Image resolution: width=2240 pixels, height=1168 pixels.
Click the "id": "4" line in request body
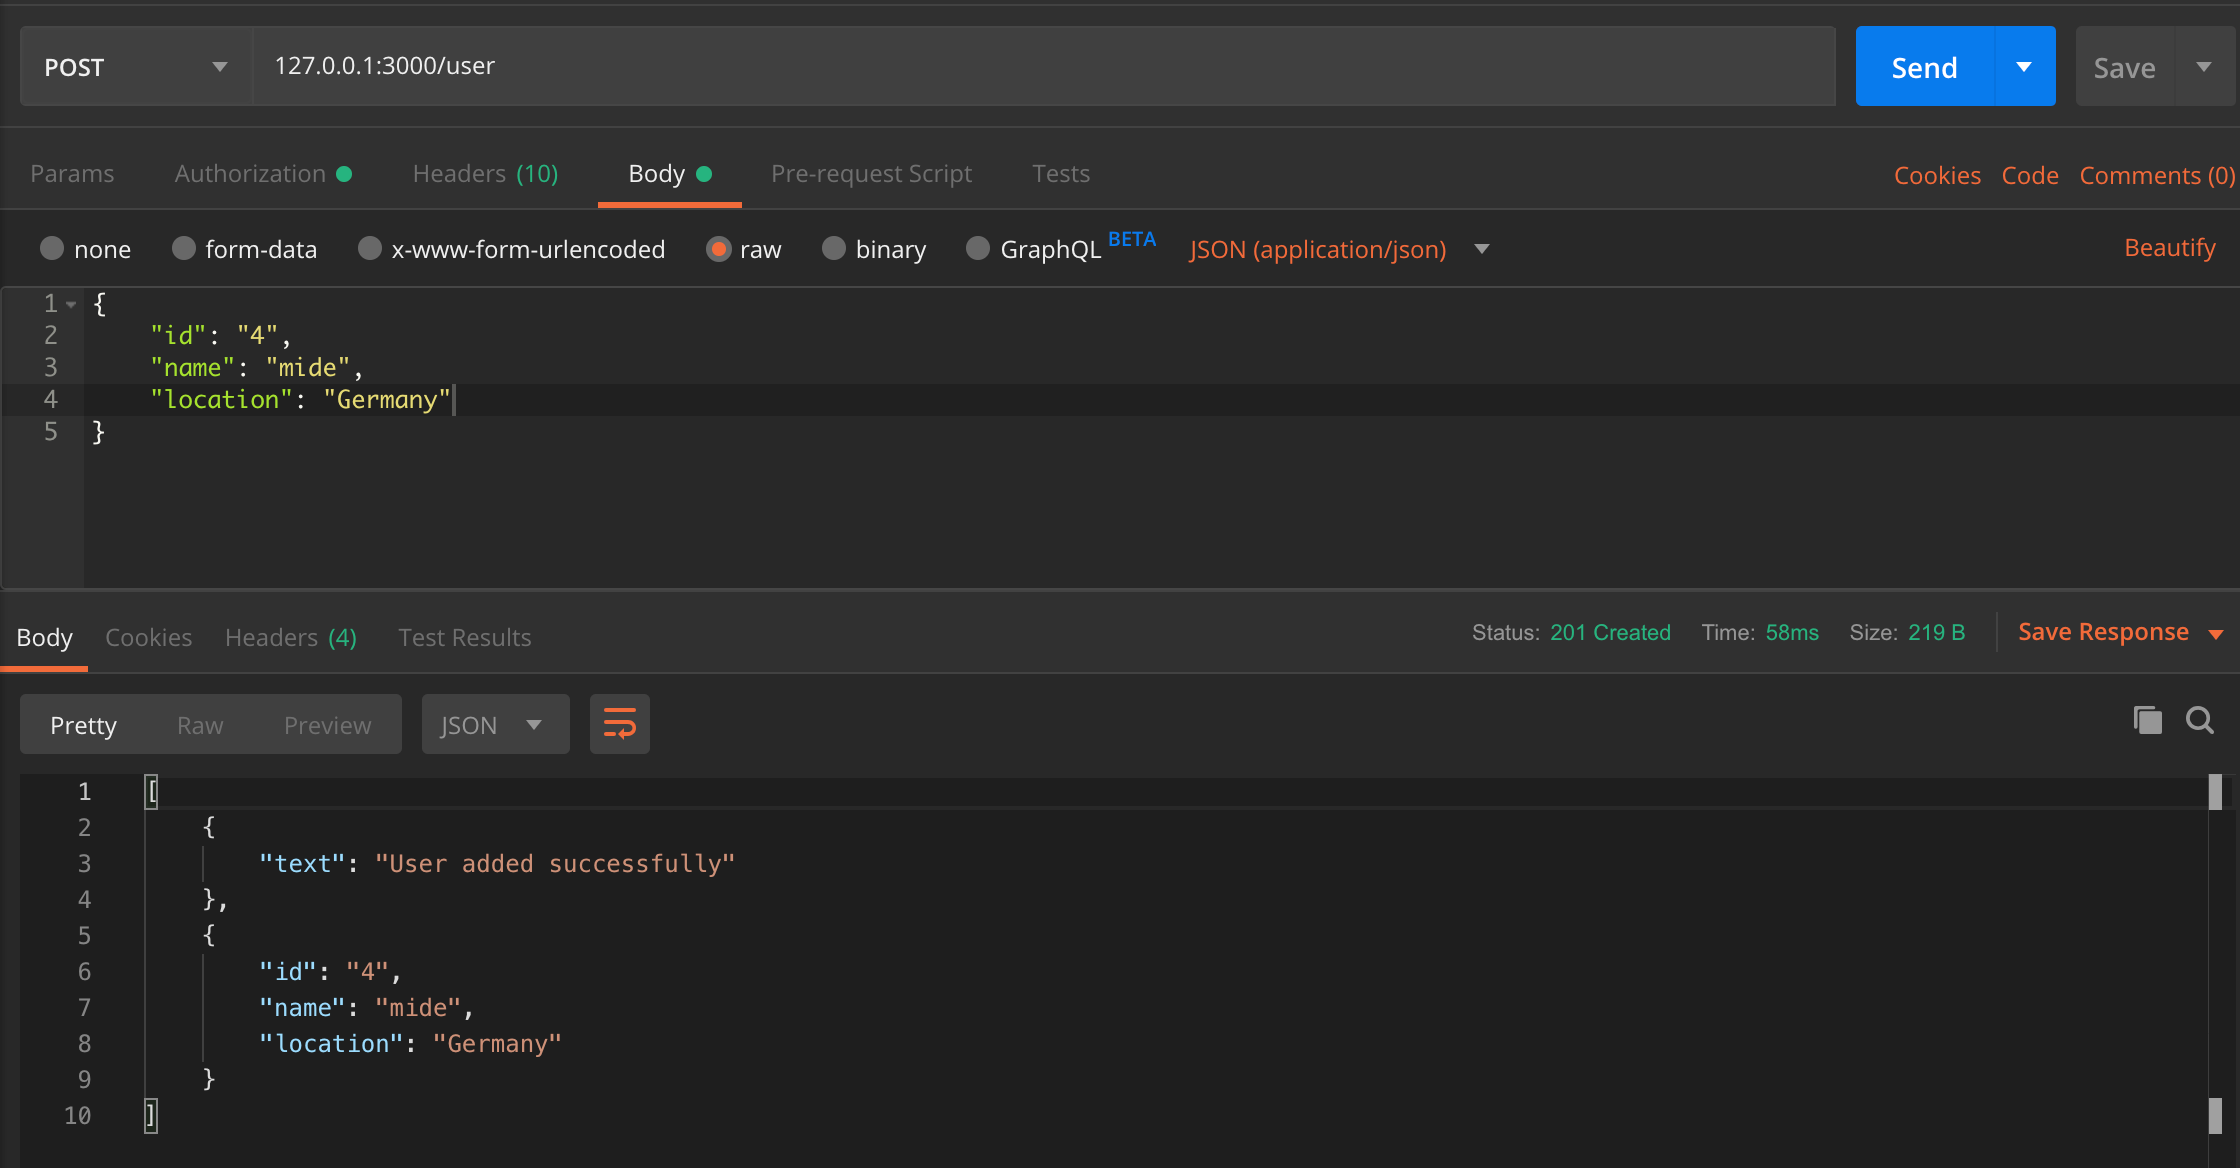point(220,335)
